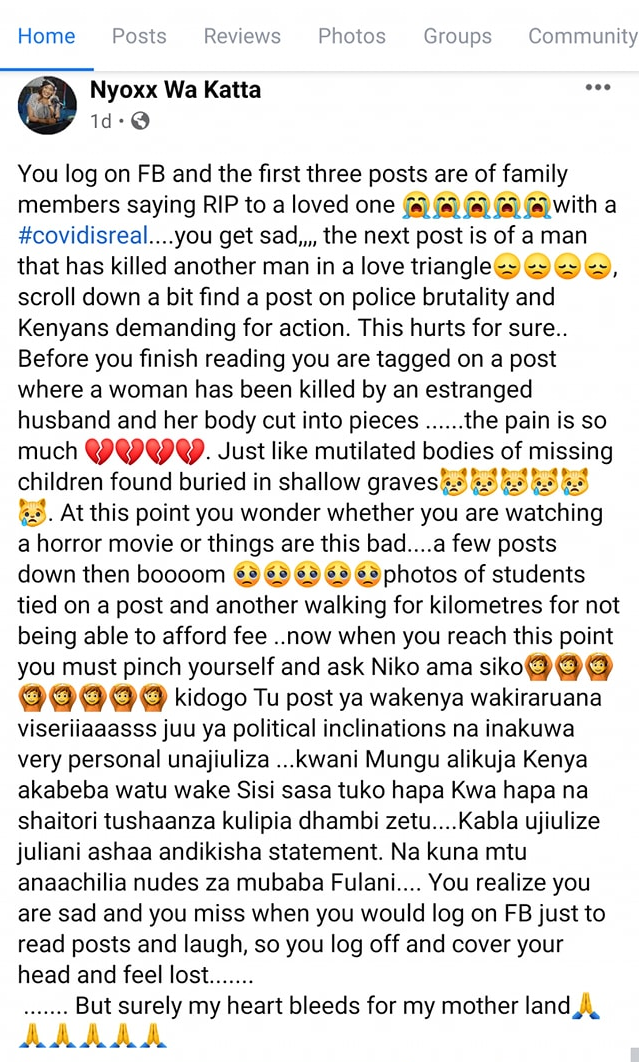Select the Photos tab

point(352,36)
